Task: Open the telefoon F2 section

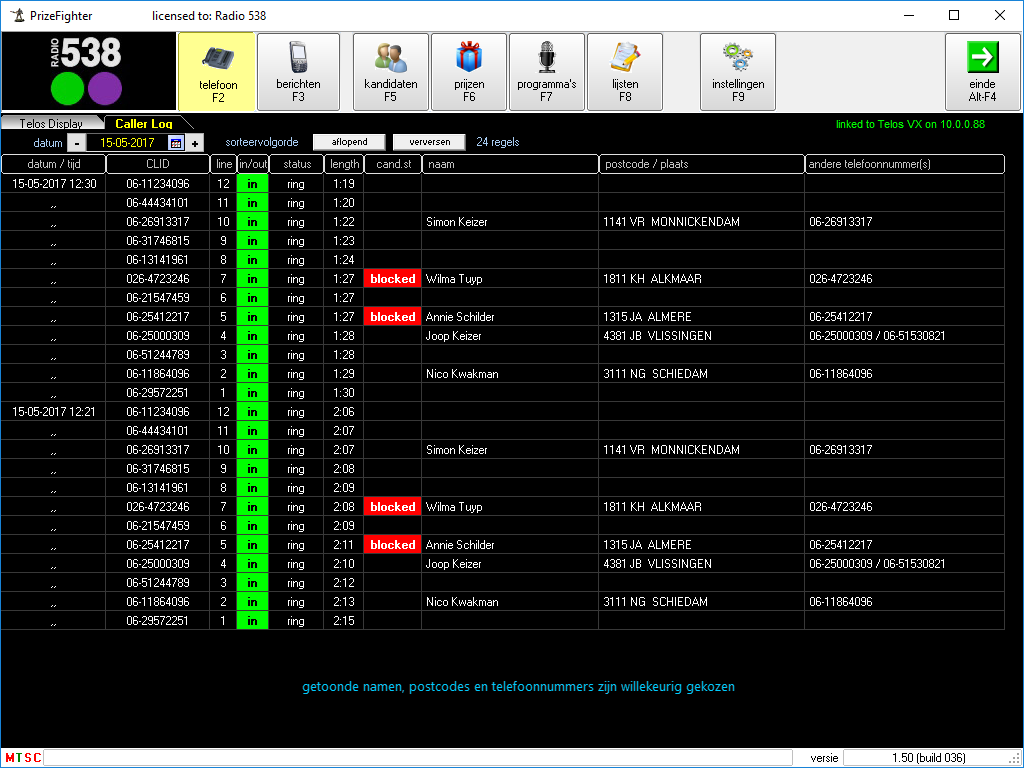Action: [218, 71]
